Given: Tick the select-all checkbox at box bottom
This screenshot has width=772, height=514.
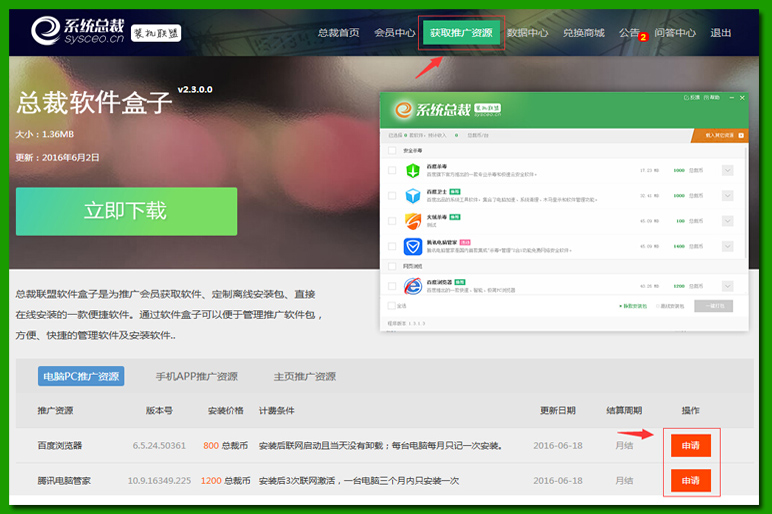Looking at the screenshot, I should pyautogui.click(x=392, y=306).
